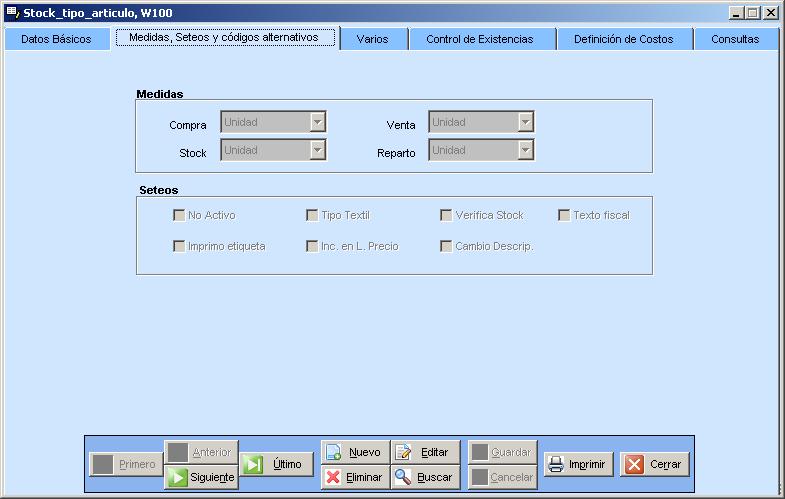Click the red X Eliminar icon

tap(334, 477)
